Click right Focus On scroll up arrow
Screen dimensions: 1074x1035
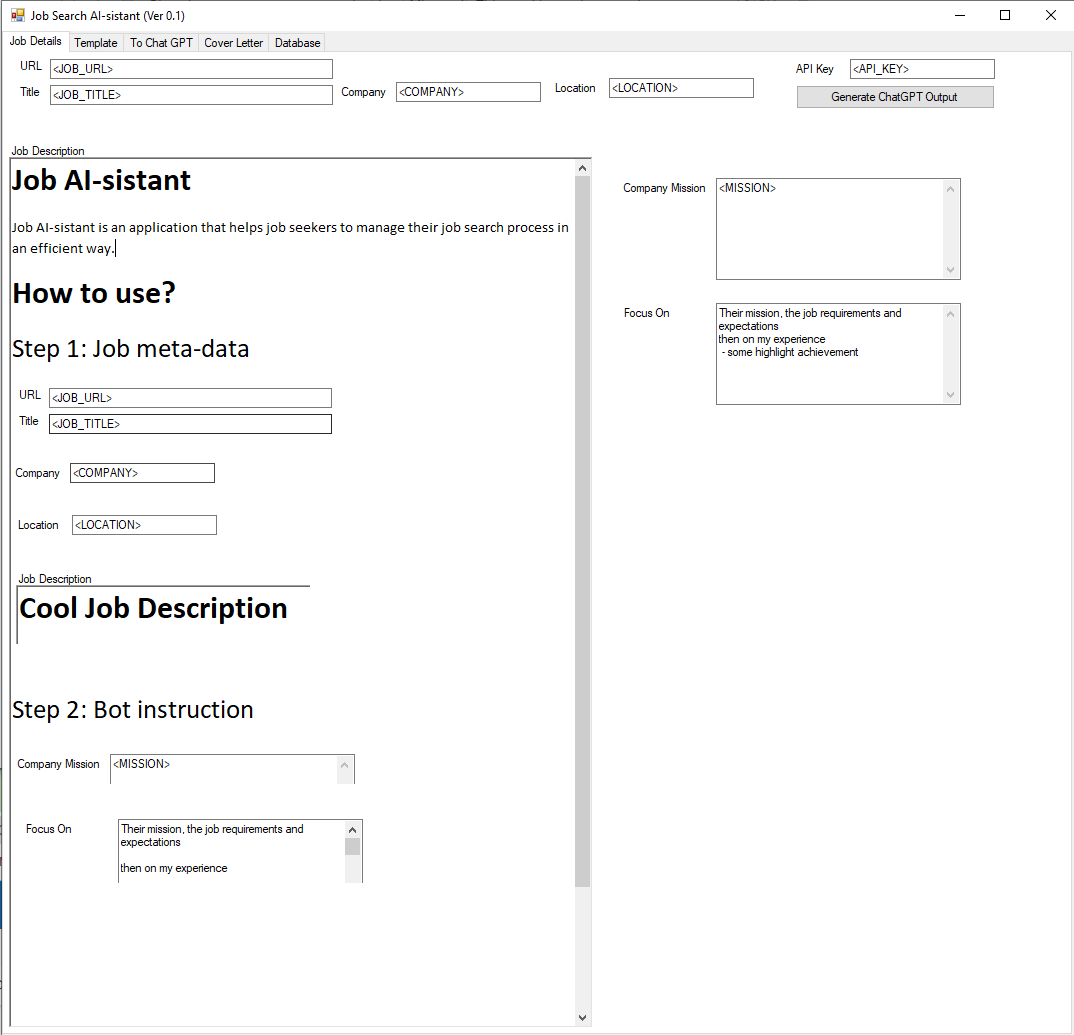point(951,314)
